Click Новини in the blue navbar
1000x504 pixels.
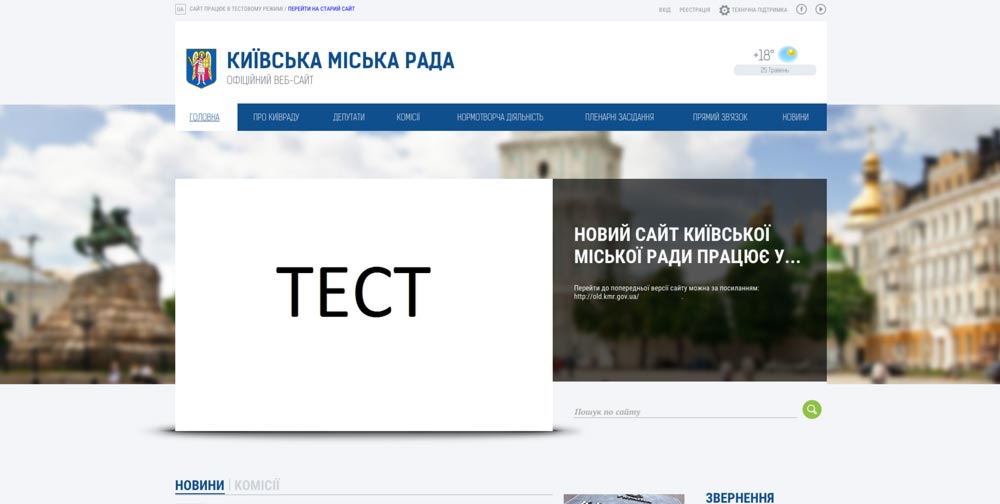pos(795,117)
